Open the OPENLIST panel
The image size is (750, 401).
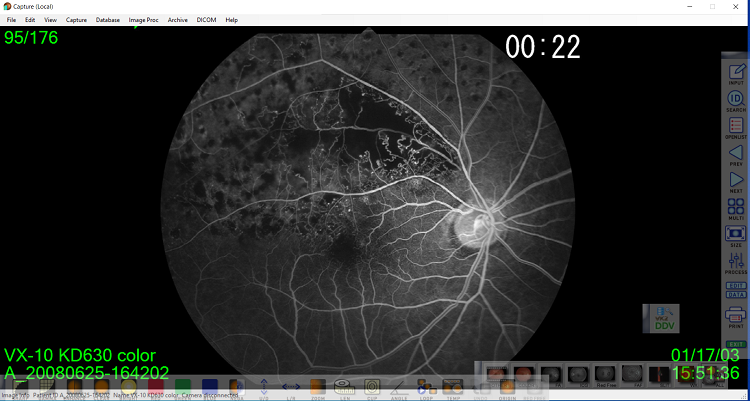pyautogui.click(x=736, y=129)
